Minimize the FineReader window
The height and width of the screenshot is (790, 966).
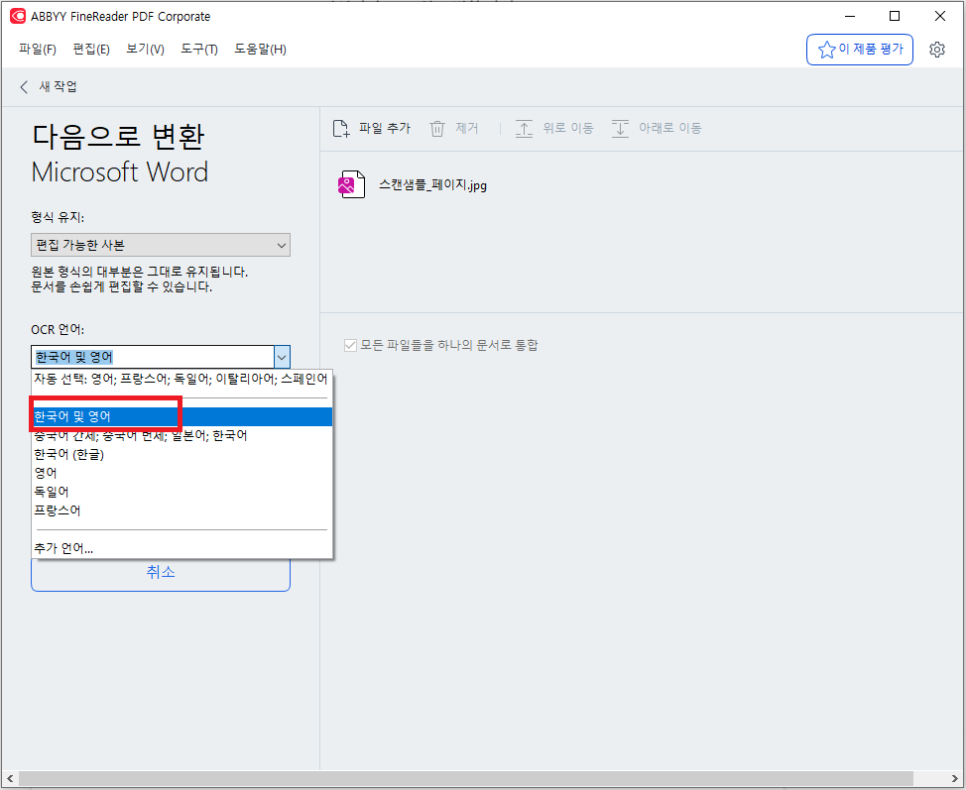click(x=850, y=16)
